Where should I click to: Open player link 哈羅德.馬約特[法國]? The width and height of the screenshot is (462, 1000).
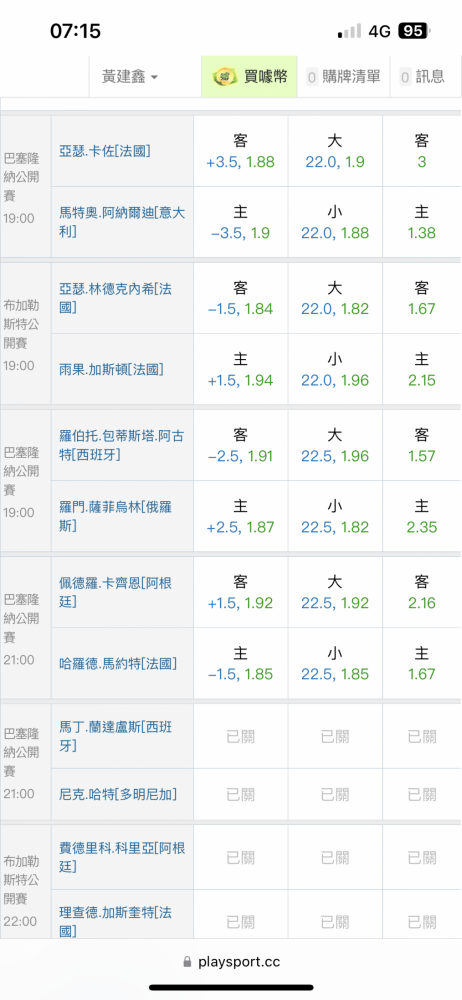point(118,663)
